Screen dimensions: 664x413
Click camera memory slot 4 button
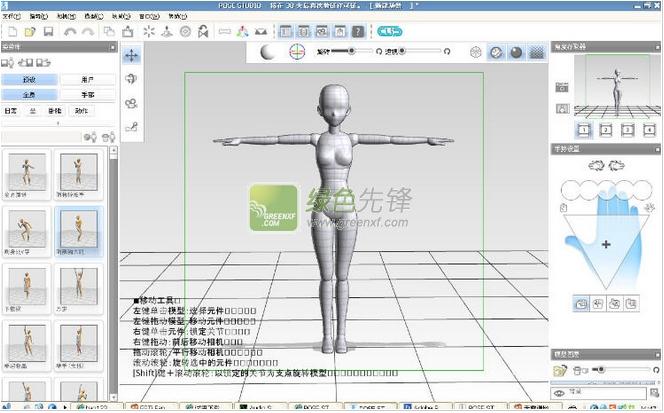click(x=649, y=130)
